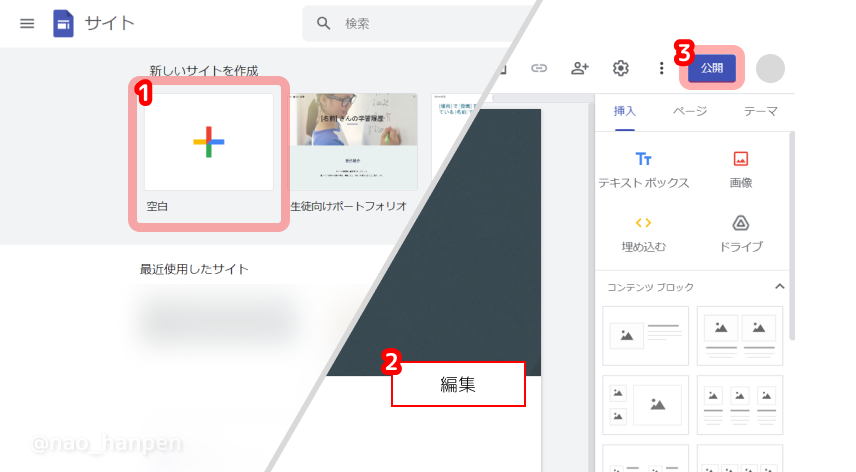Open share with others person-plus icon

tap(580, 68)
